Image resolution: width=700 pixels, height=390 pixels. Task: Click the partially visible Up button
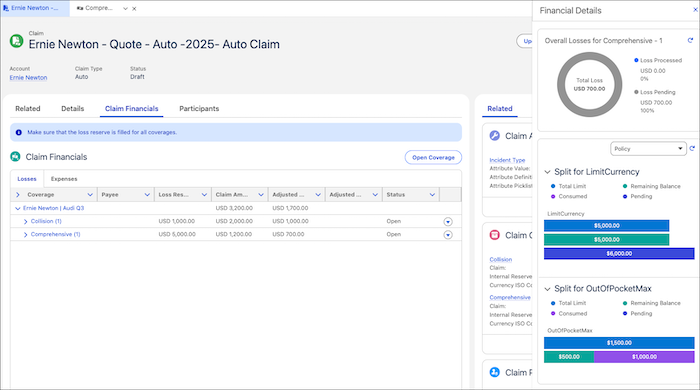pyautogui.click(x=525, y=41)
